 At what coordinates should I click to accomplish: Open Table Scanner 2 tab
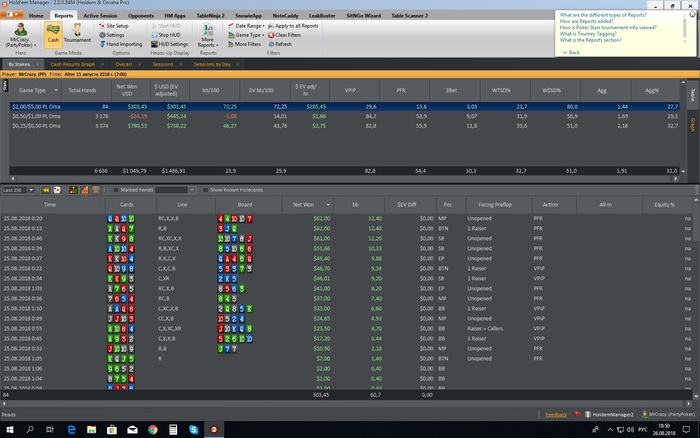(x=410, y=16)
